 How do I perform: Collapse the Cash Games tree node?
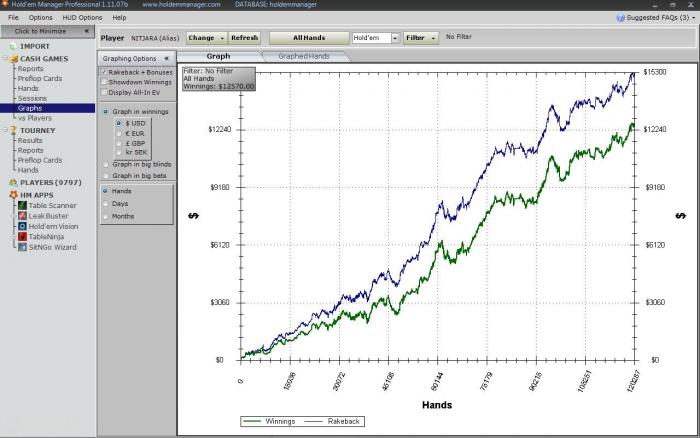(x=6, y=59)
